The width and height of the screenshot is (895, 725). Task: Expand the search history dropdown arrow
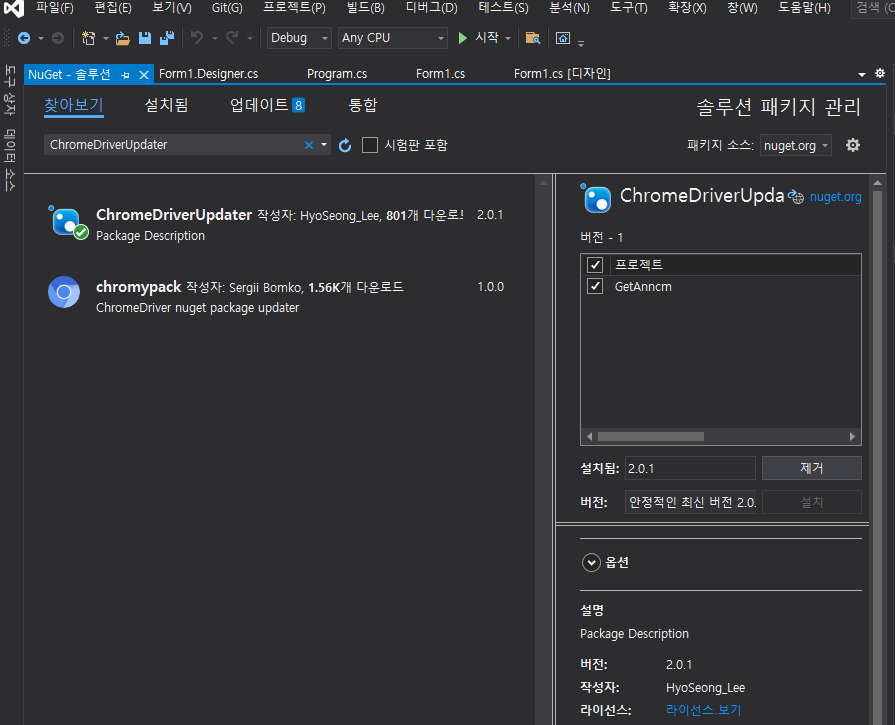(x=324, y=145)
